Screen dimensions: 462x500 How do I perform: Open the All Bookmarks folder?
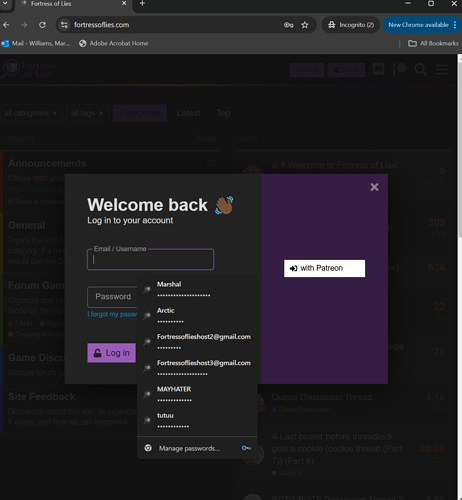433,43
